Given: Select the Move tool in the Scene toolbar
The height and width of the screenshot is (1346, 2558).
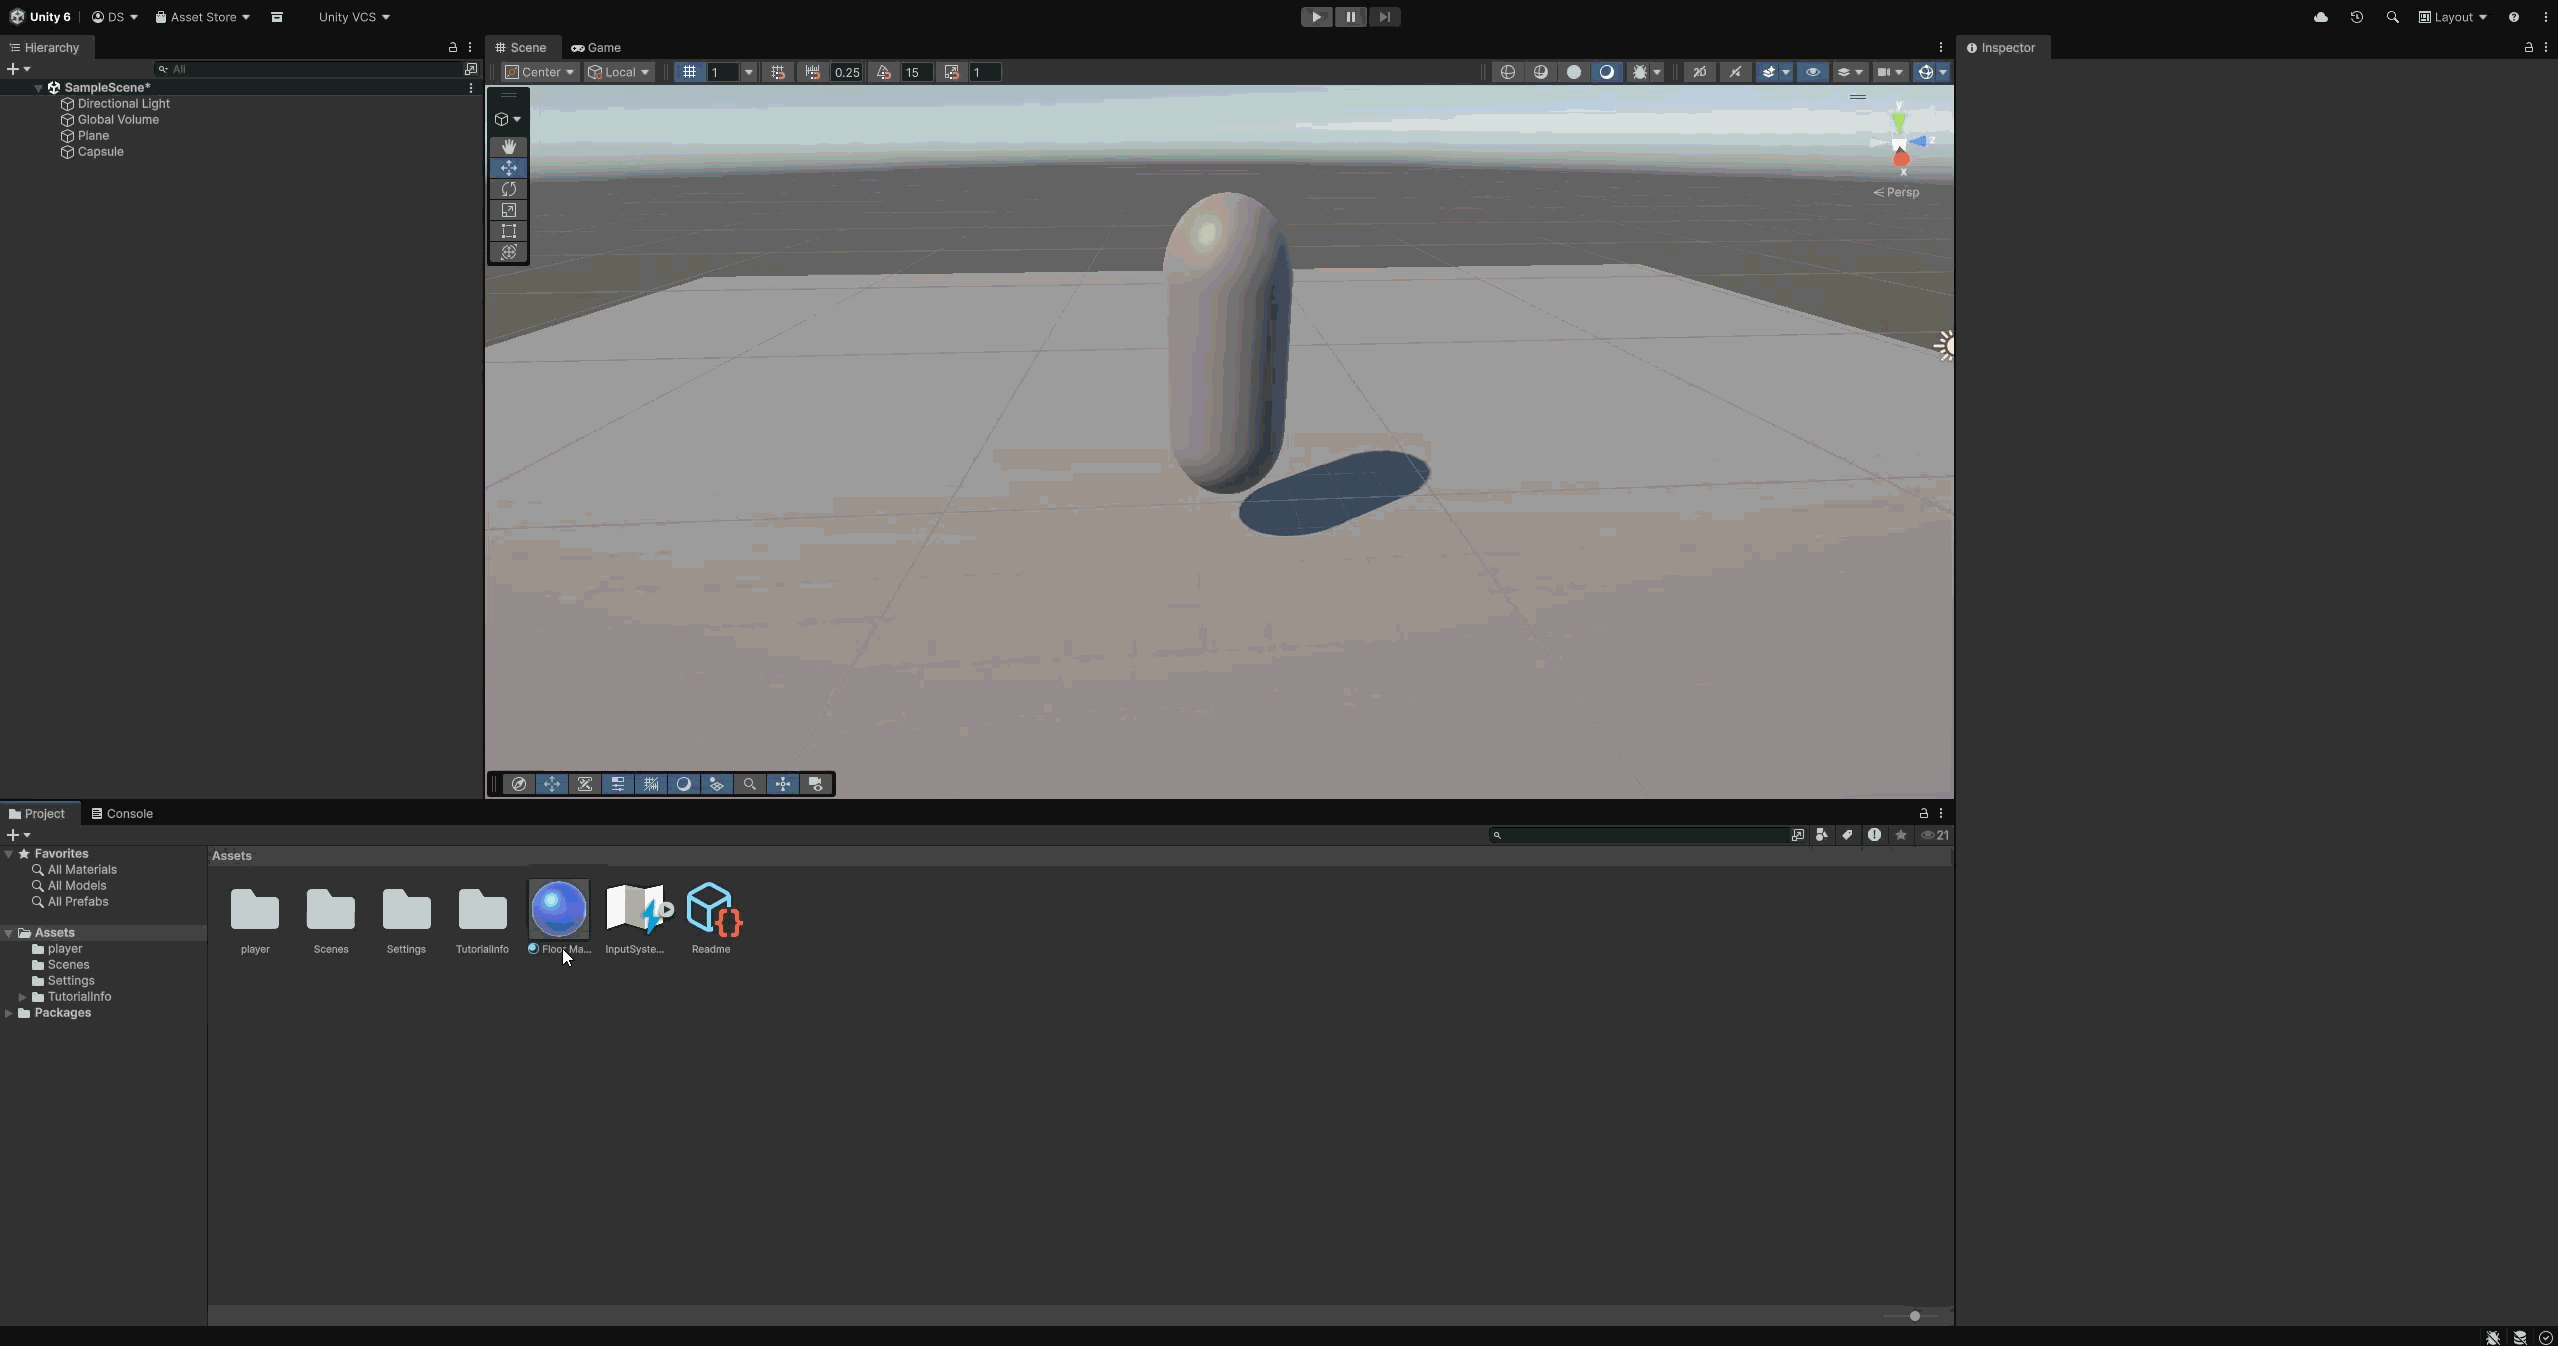Looking at the screenshot, I should click(509, 168).
